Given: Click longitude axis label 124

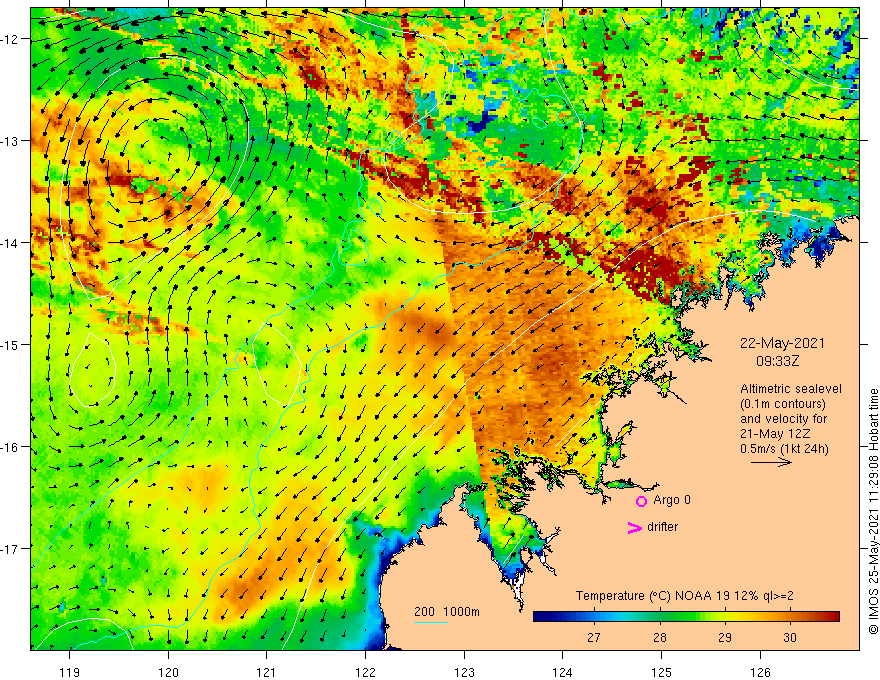Looking at the screenshot, I should click(x=562, y=672).
